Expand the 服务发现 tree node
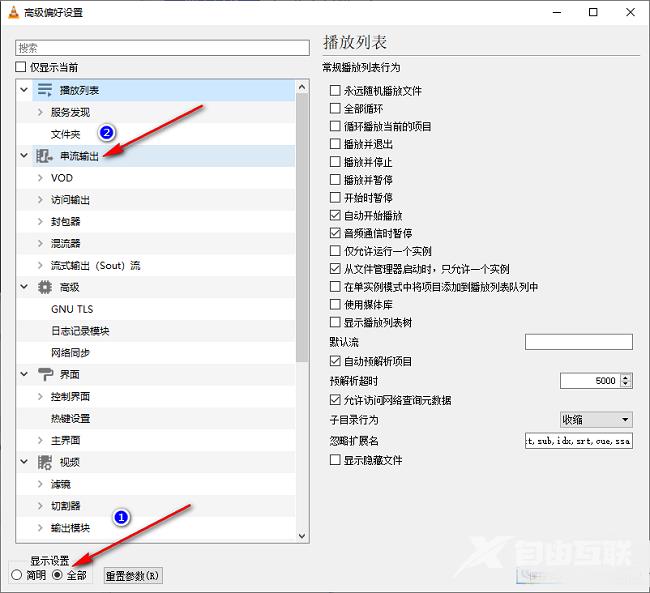 click(40, 112)
